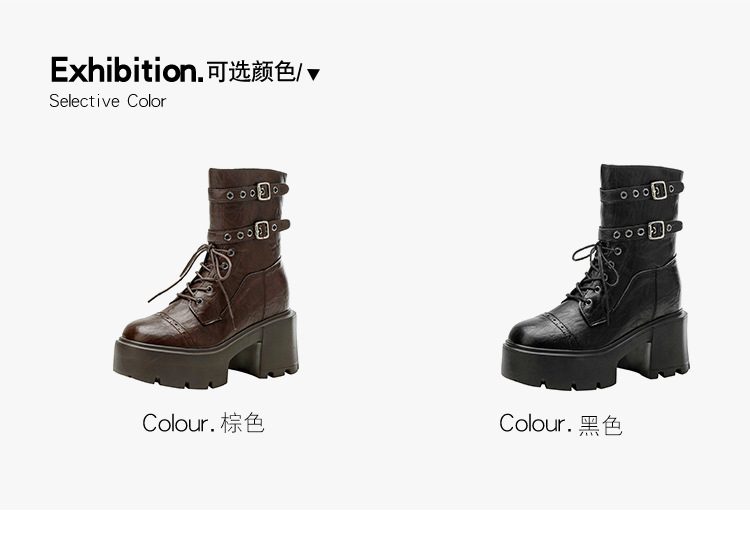Click the 'Exhibition.' heading text
This screenshot has width=750, height=533.
tap(127, 70)
